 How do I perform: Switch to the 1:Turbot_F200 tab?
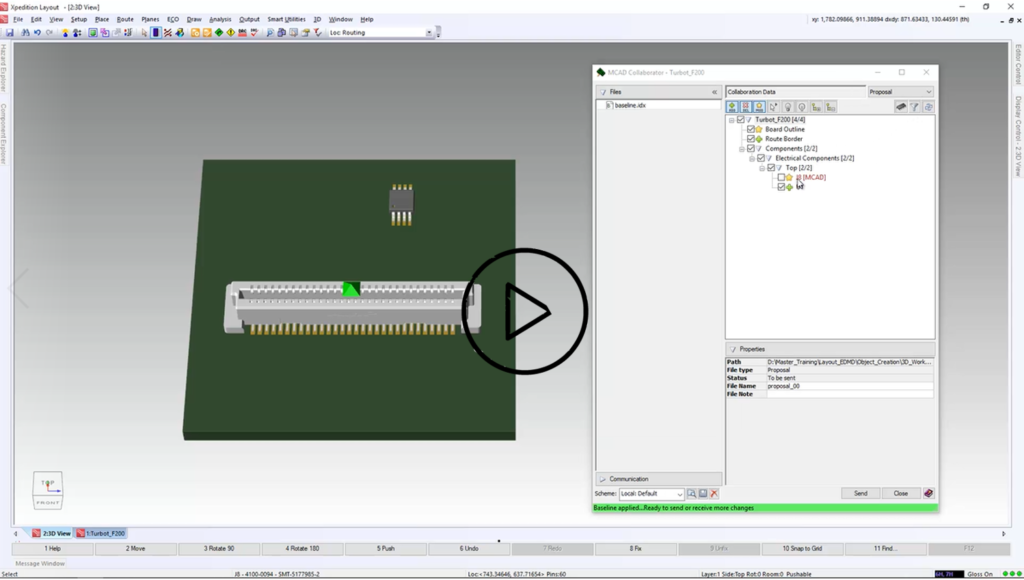tap(102, 534)
